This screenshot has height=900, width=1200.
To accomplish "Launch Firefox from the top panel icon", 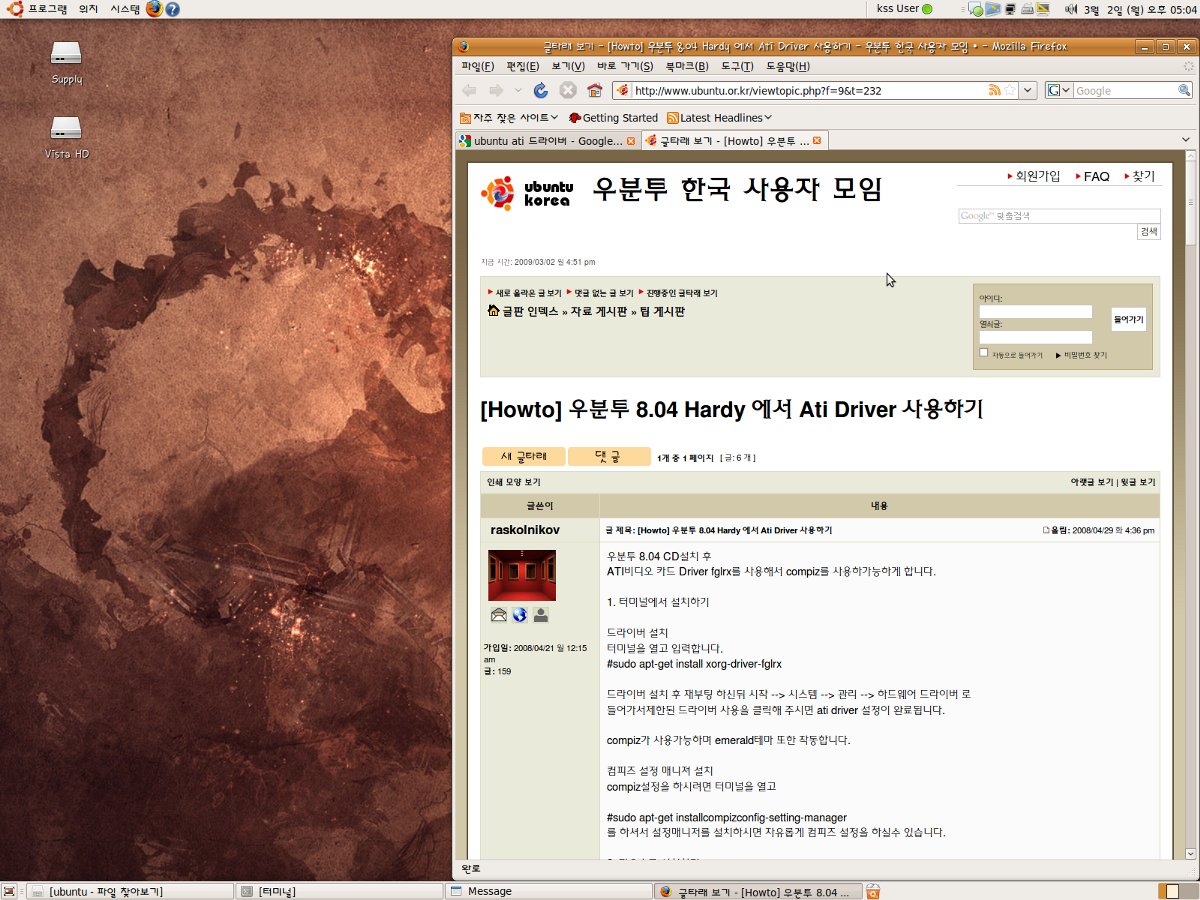I will pyautogui.click(x=153, y=9).
